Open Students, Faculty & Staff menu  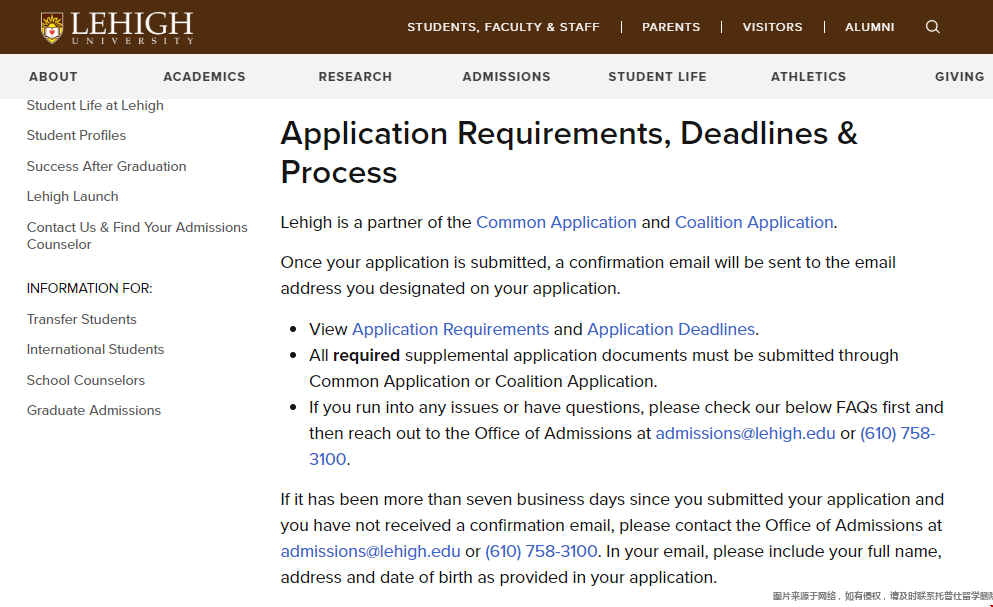tap(503, 27)
